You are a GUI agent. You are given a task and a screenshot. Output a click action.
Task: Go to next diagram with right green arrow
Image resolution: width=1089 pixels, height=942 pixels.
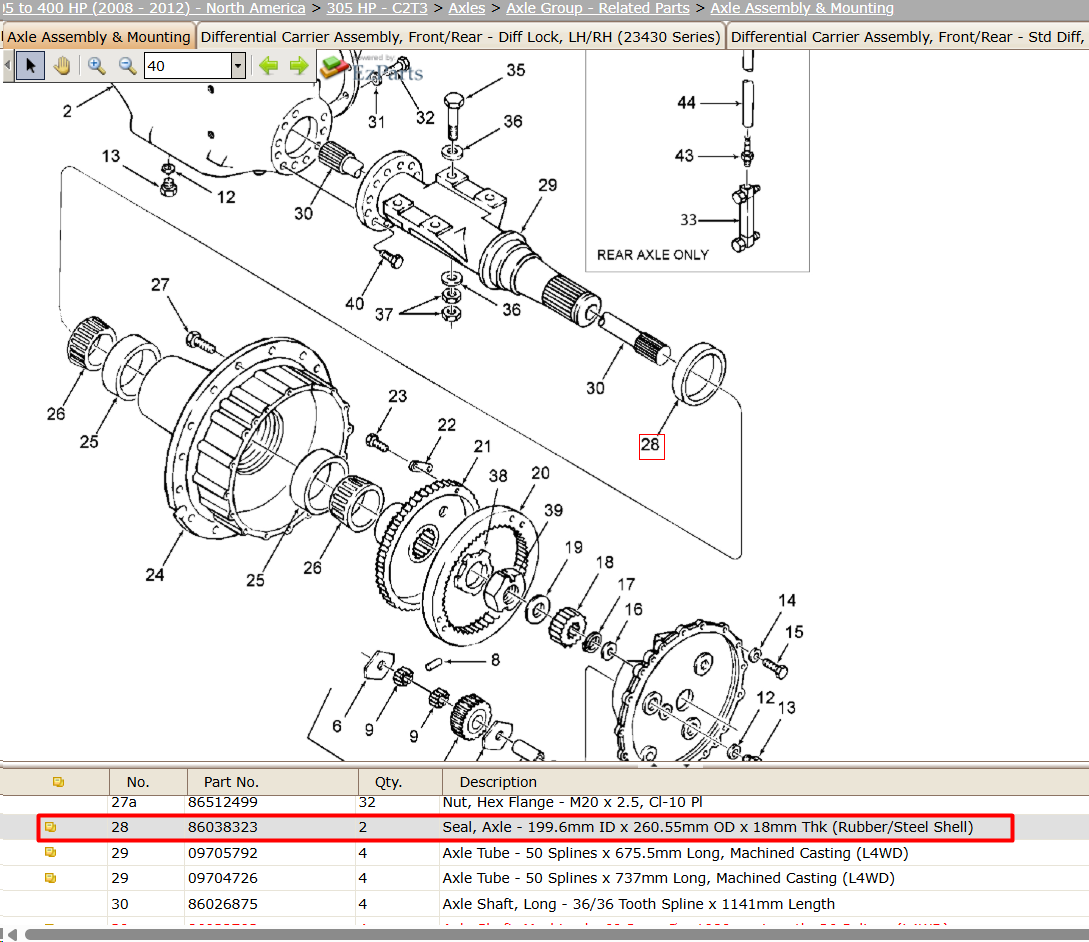point(299,66)
